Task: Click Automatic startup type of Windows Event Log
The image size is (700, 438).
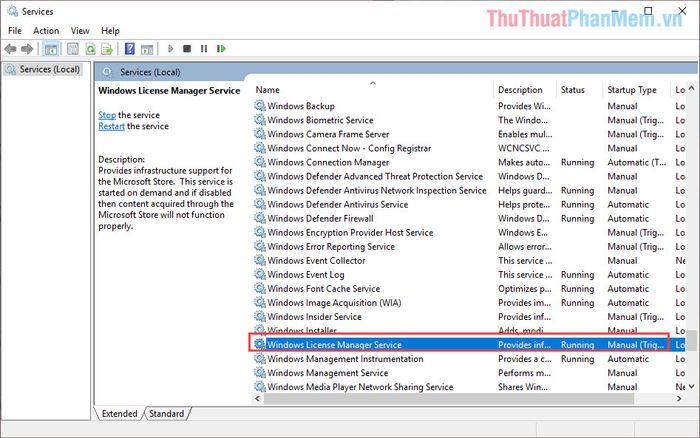Action: point(628,275)
